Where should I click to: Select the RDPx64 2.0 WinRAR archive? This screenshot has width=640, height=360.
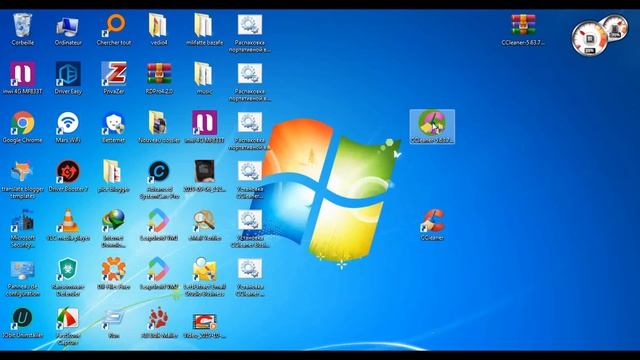coord(159,78)
